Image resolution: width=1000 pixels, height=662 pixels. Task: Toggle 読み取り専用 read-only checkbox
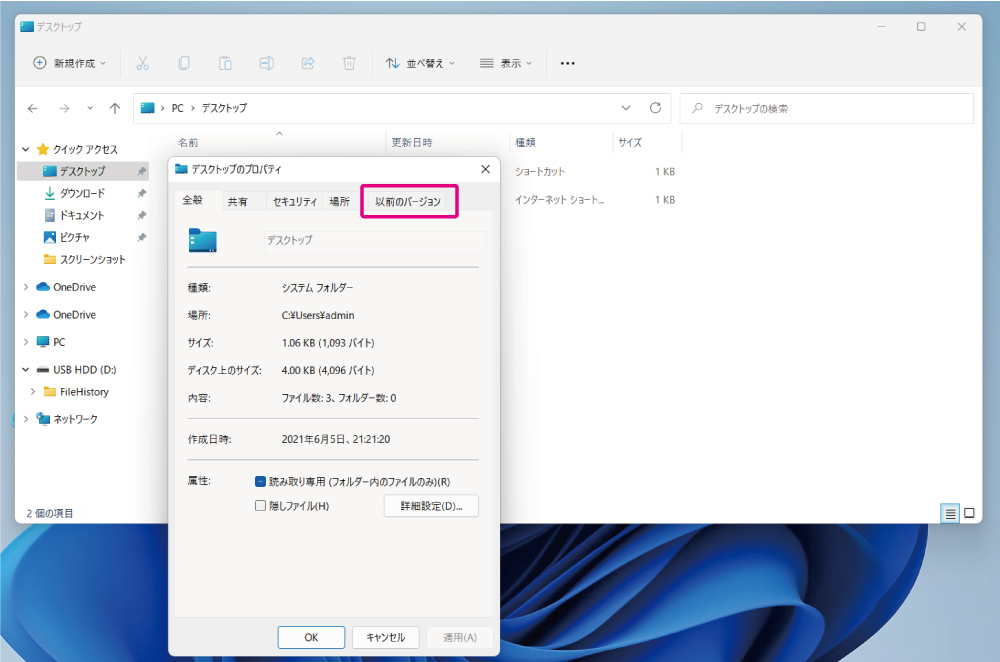(x=261, y=481)
